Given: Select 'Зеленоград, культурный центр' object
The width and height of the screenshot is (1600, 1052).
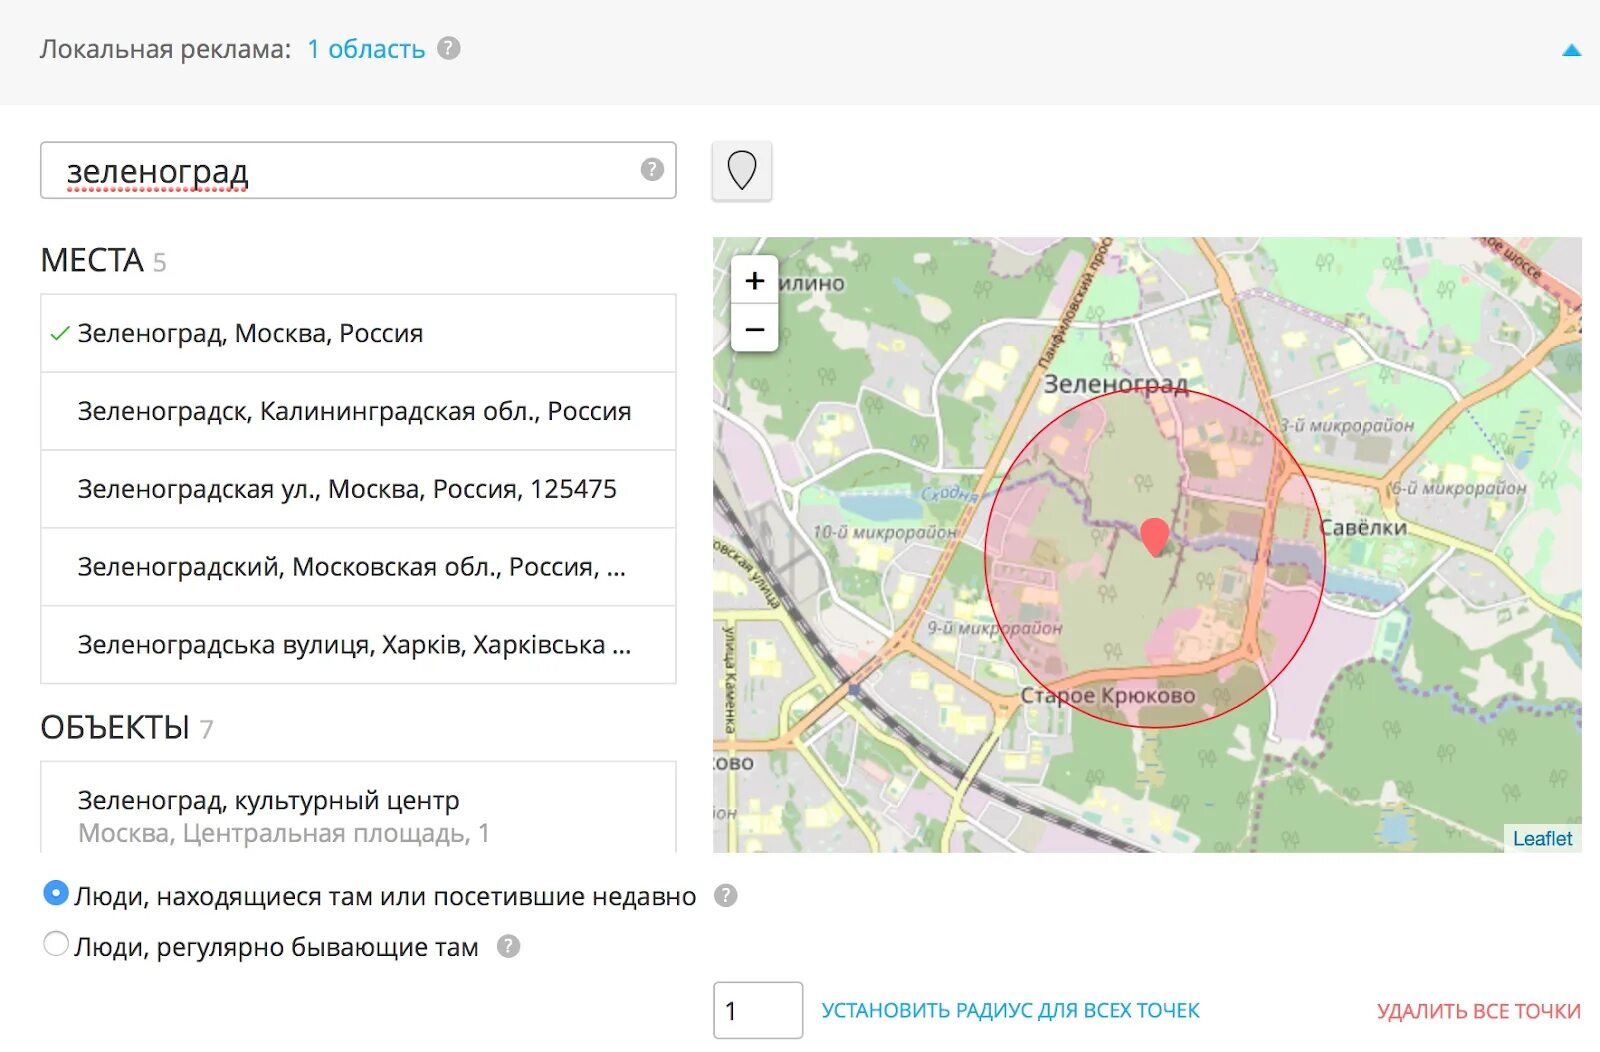Looking at the screenshot, I should tap(358, 808).
